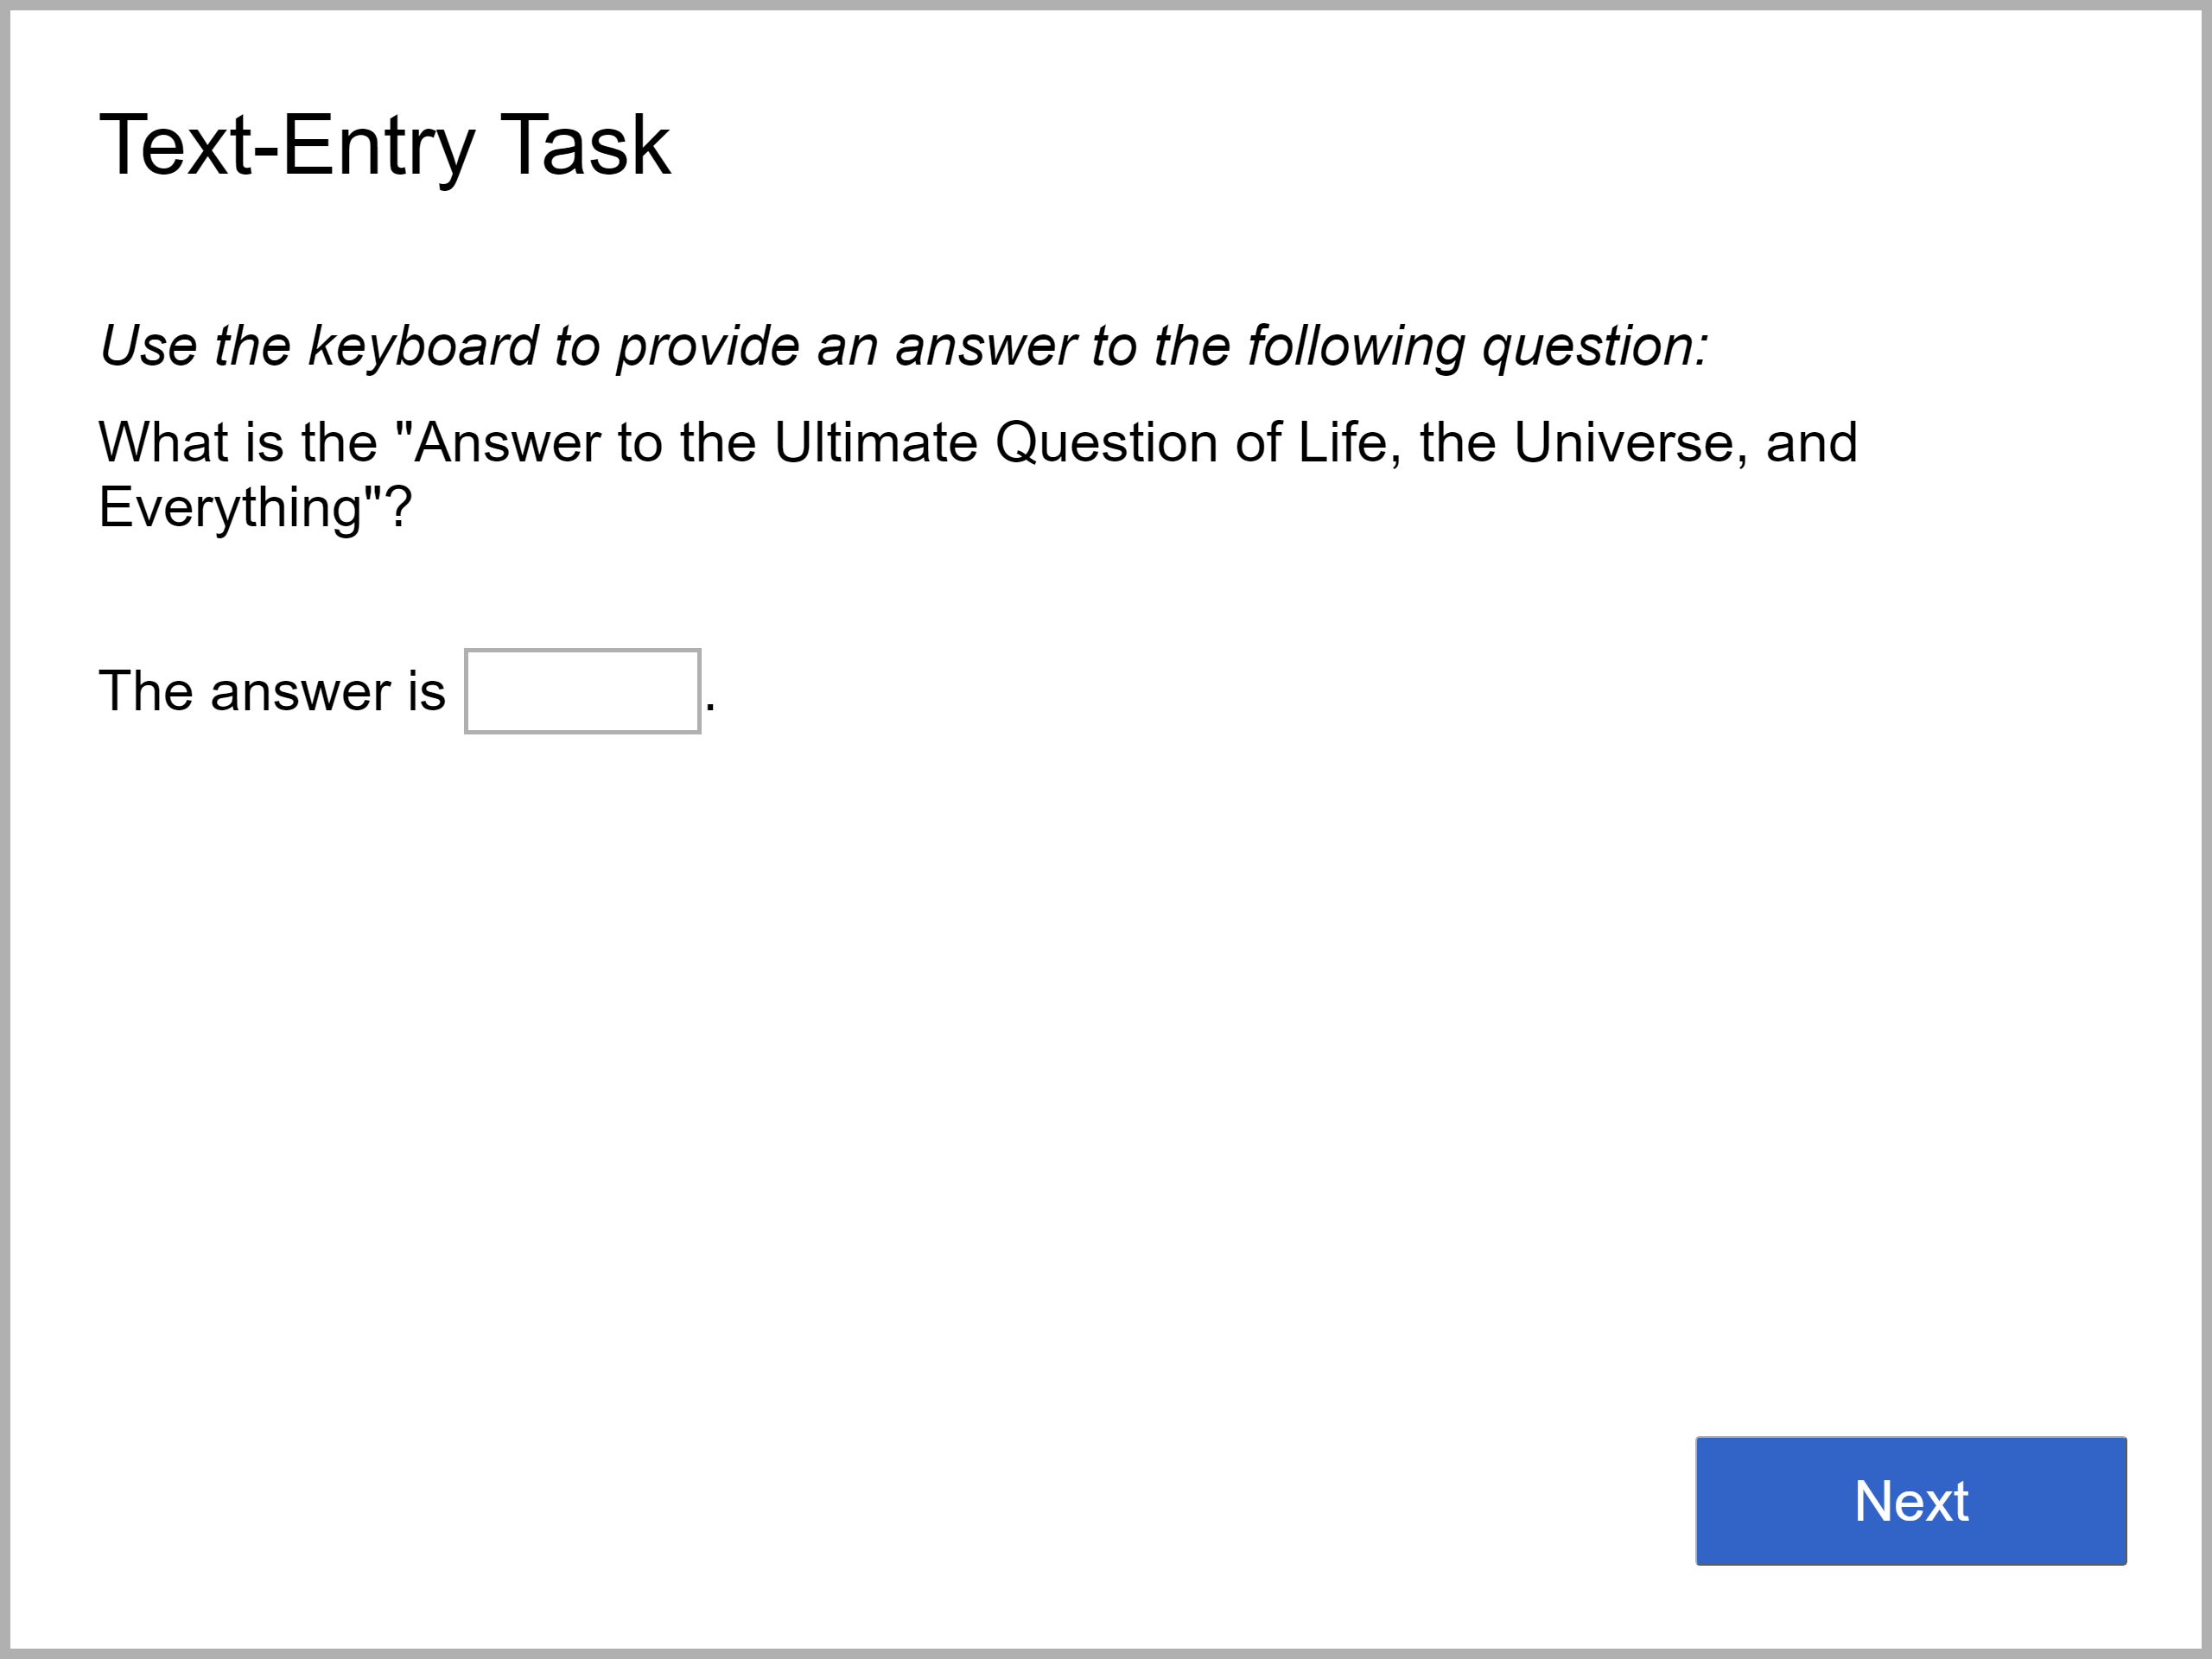Viewport: 2212px width, 1659px height.
Task: Click the period after the answer box
Action: (710, 705)
